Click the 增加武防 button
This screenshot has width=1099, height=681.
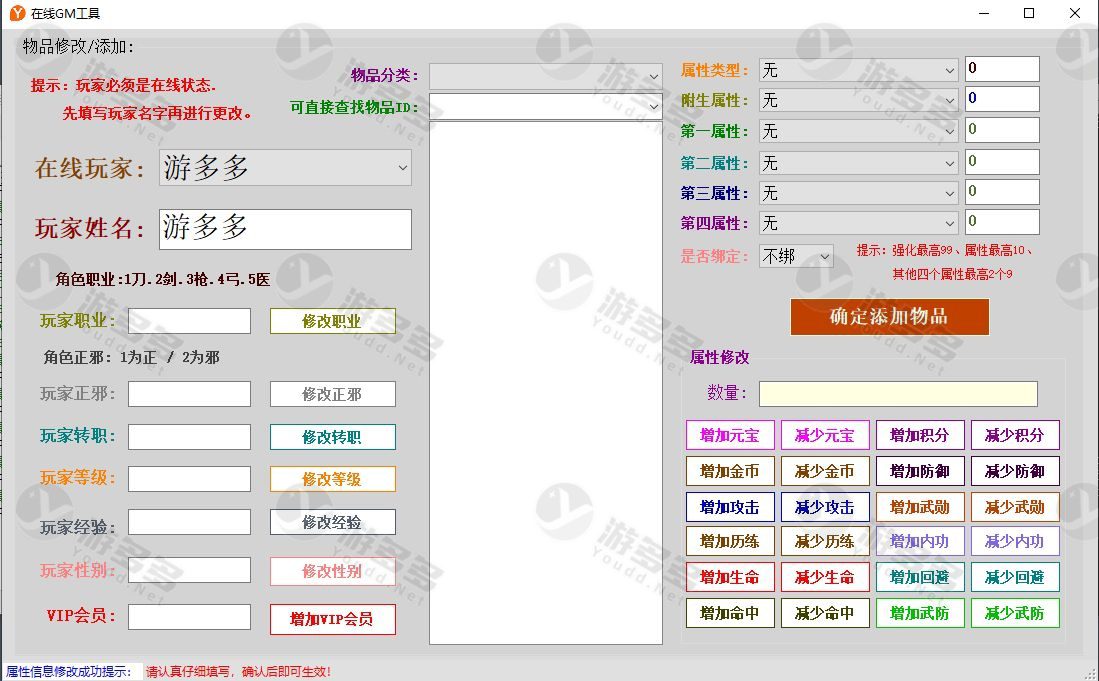[x=919, y=613]
